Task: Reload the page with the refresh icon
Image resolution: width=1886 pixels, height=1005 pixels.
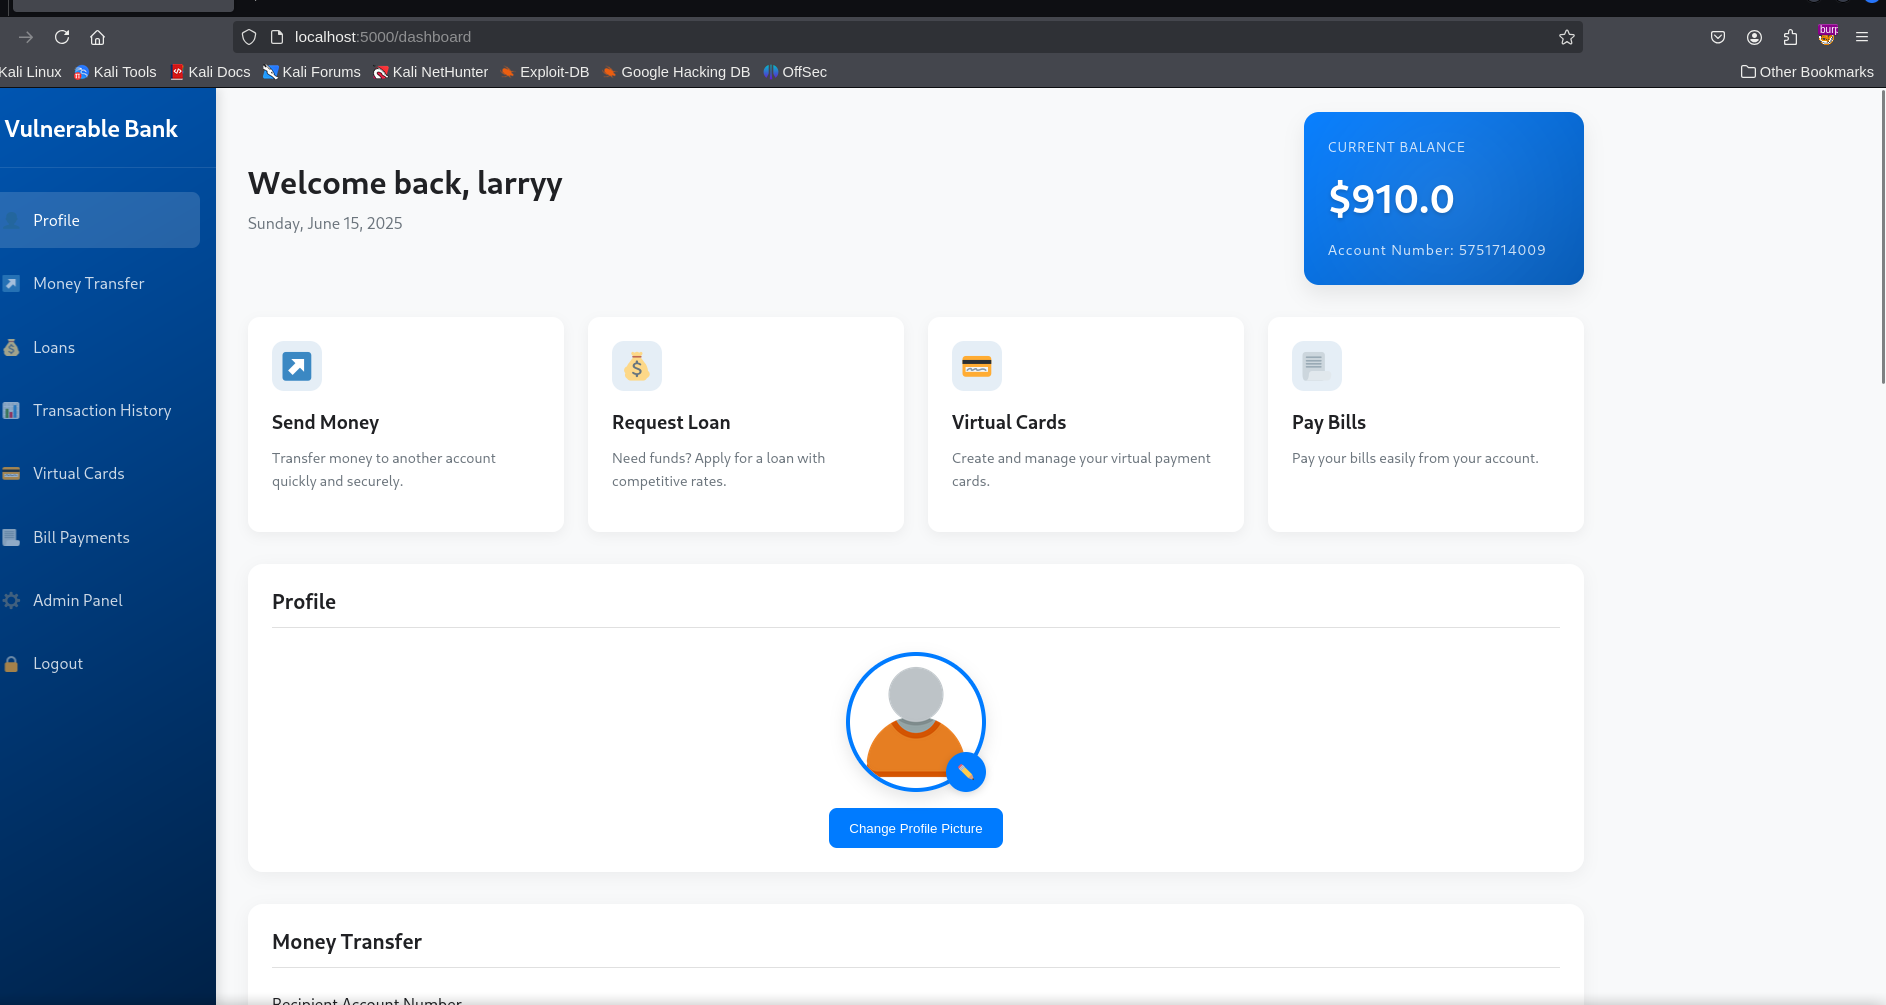Action: pyautogui.click(x=62, y=37)
